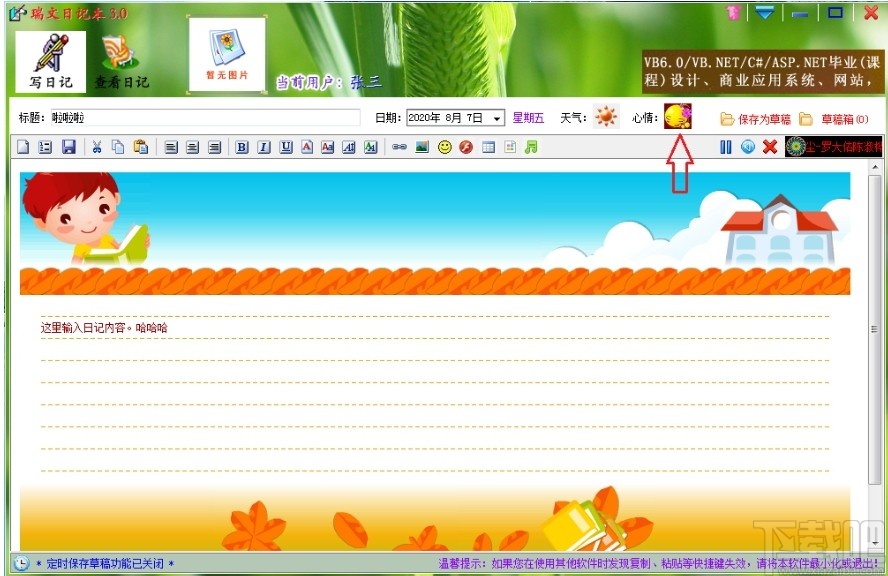Open the 写日记 write diary tab

[x=50, y=61]
